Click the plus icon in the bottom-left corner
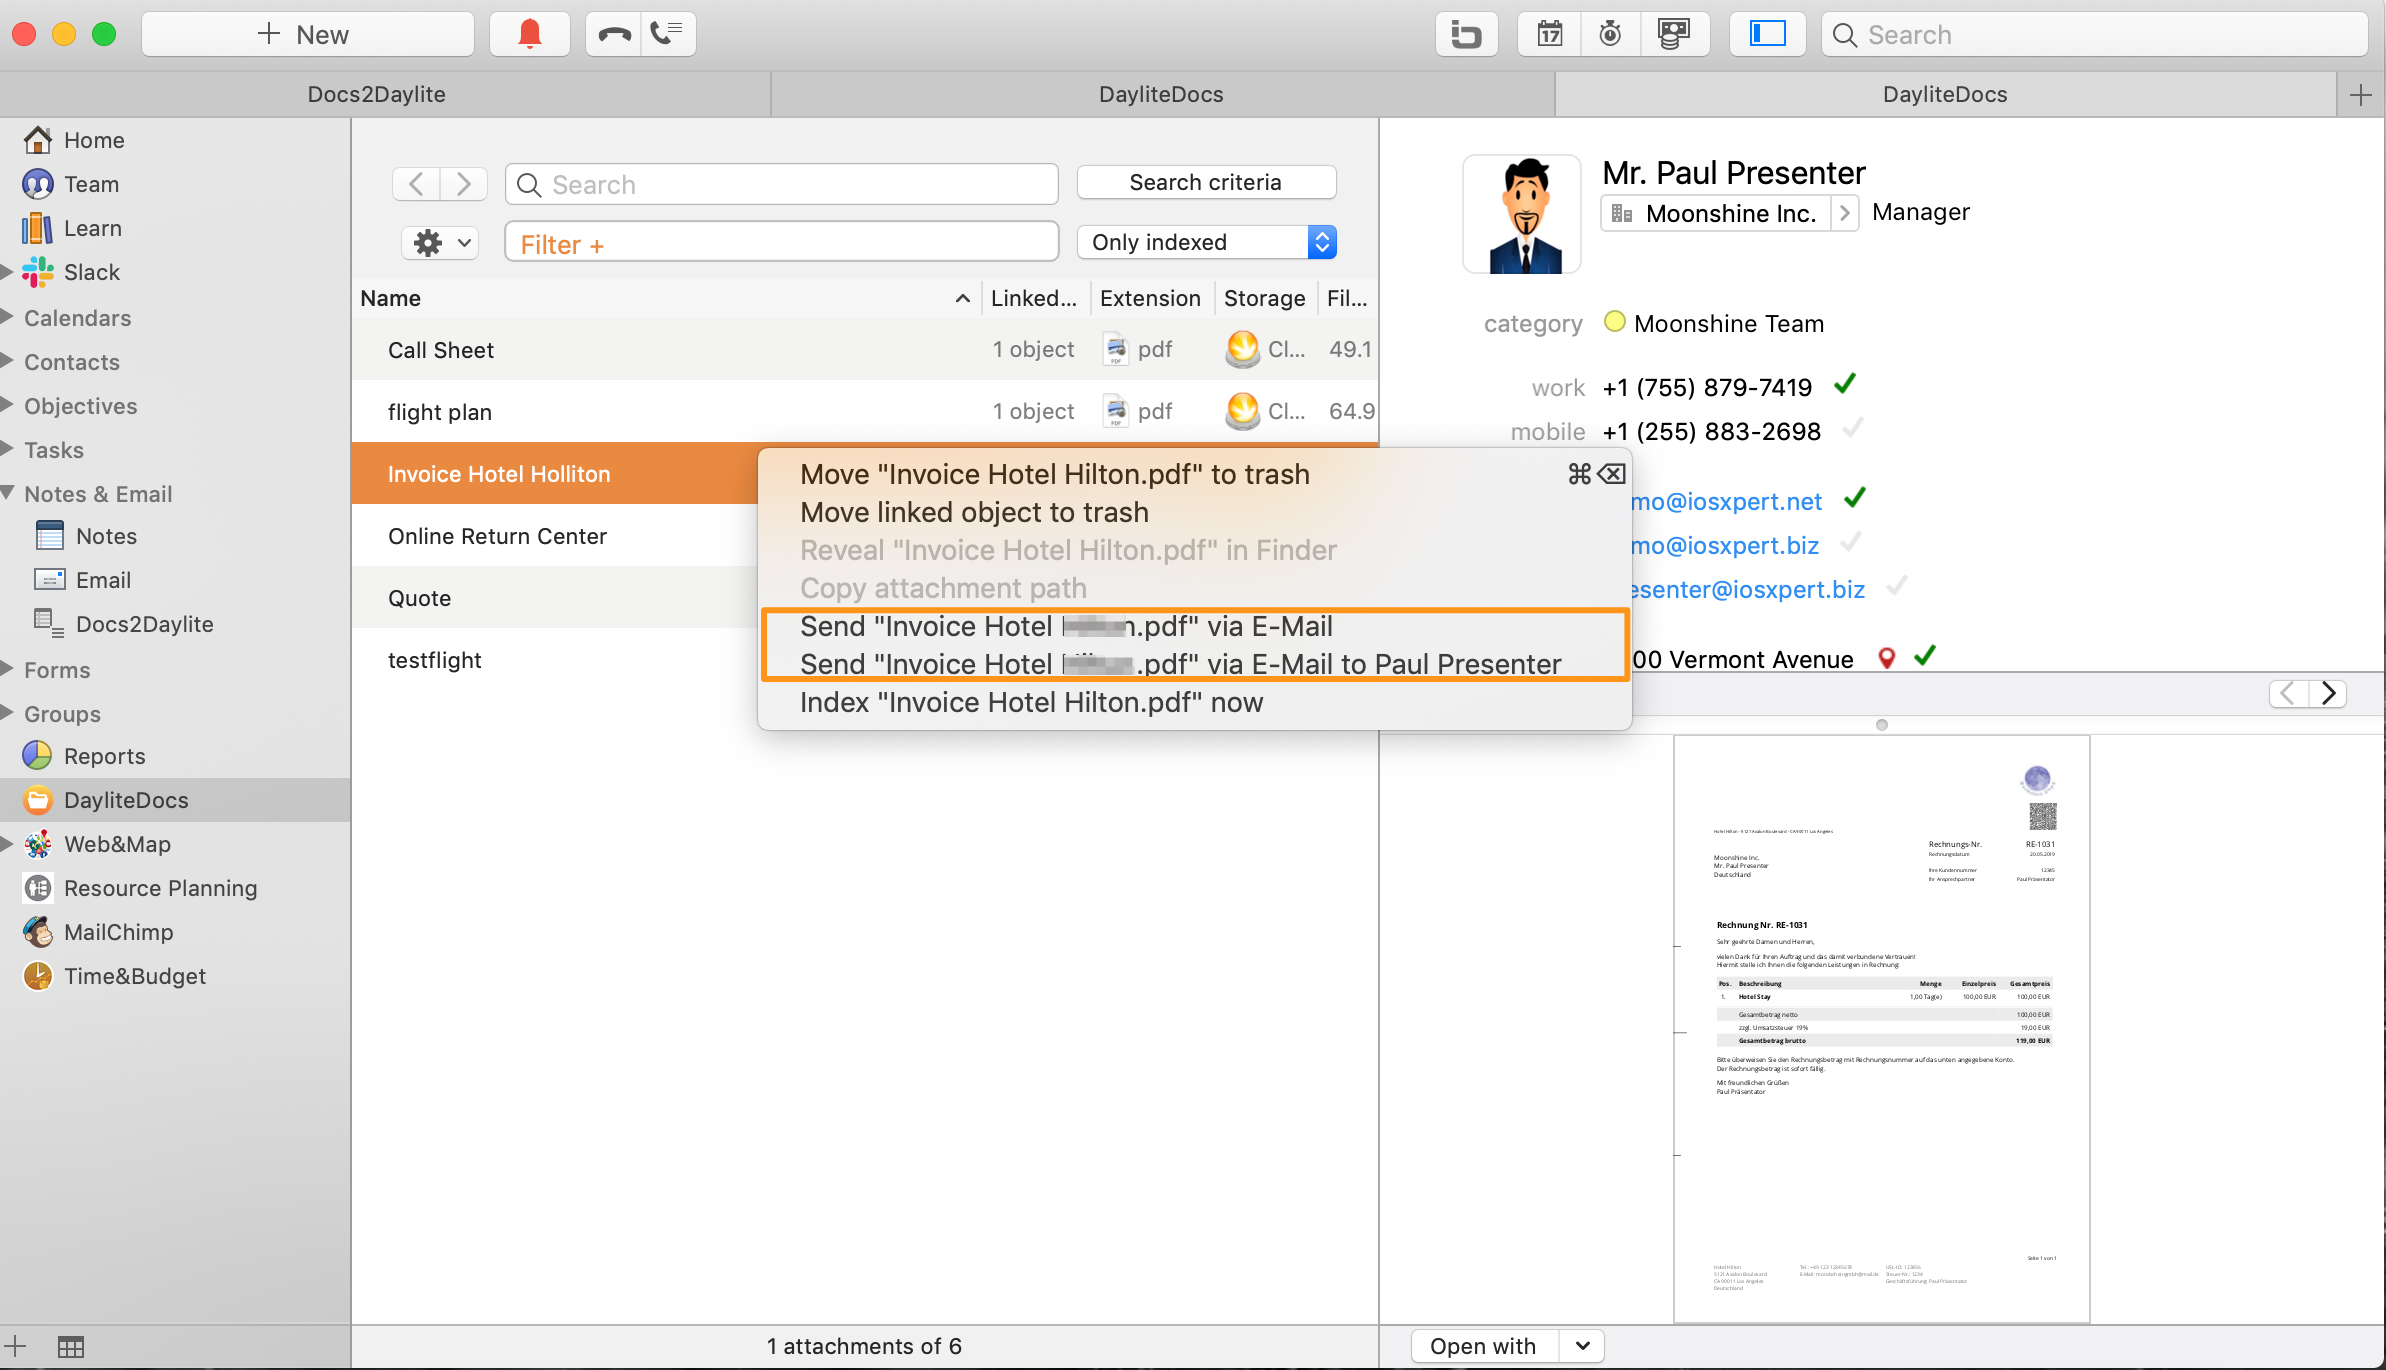Image resolution: width=2386 pixels, height=1370 pixels. coord(16,1346)
